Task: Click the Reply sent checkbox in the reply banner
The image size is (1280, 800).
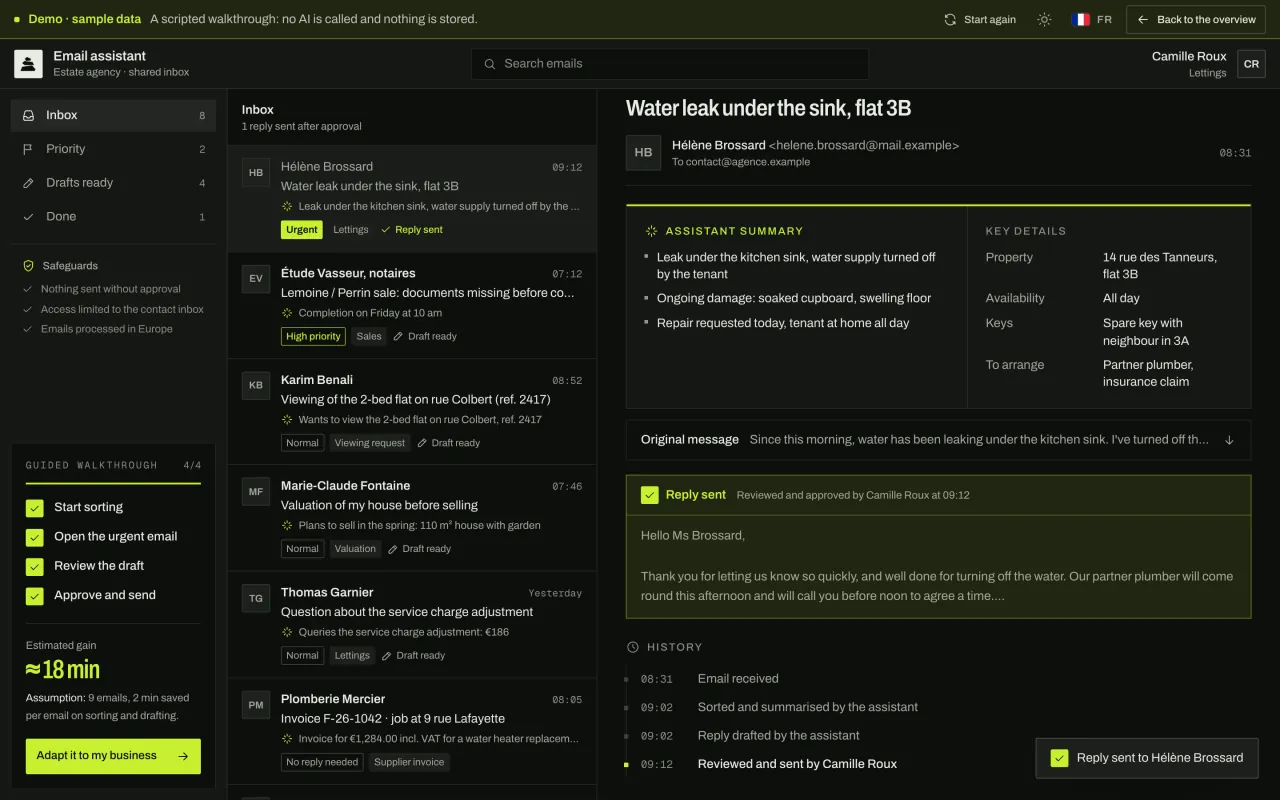Action: point(650,495)
